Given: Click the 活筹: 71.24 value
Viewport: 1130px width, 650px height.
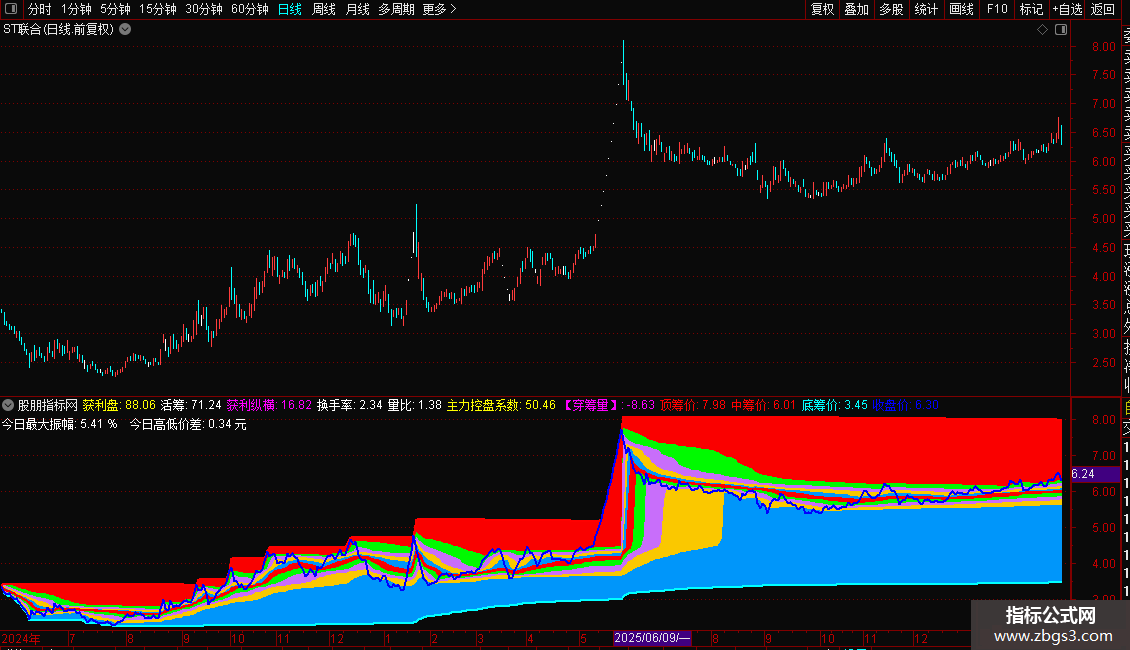Looking at the screenshot, I should (191, 405).
